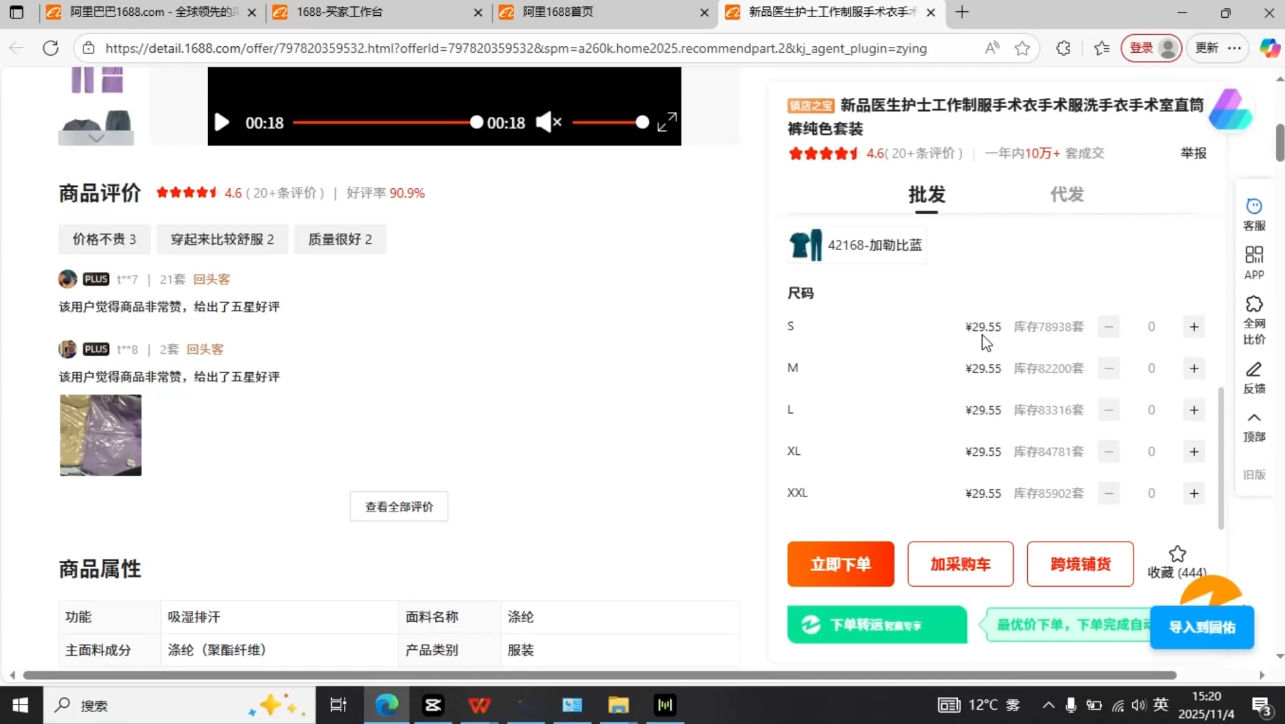Image resolution: width=1285 pixels, height=724 pixels.
Task: Play the product video
Action: (221, 122)
